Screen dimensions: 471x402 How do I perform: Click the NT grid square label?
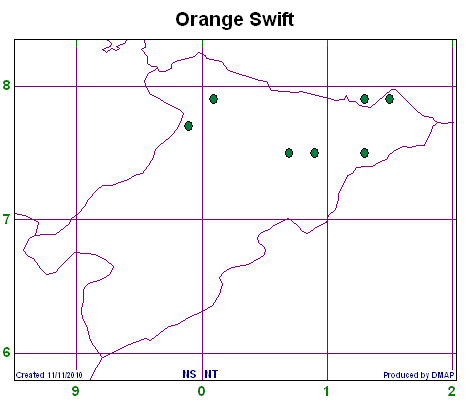[x=211, y=374]
